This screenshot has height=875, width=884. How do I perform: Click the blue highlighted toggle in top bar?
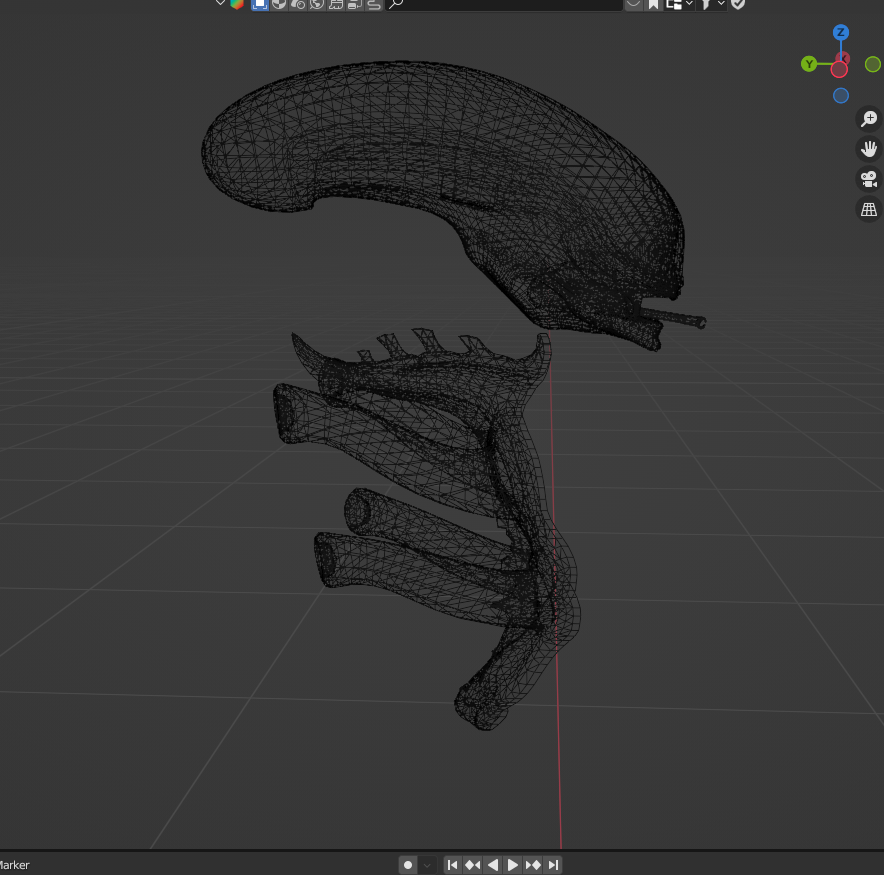point(259,5)
